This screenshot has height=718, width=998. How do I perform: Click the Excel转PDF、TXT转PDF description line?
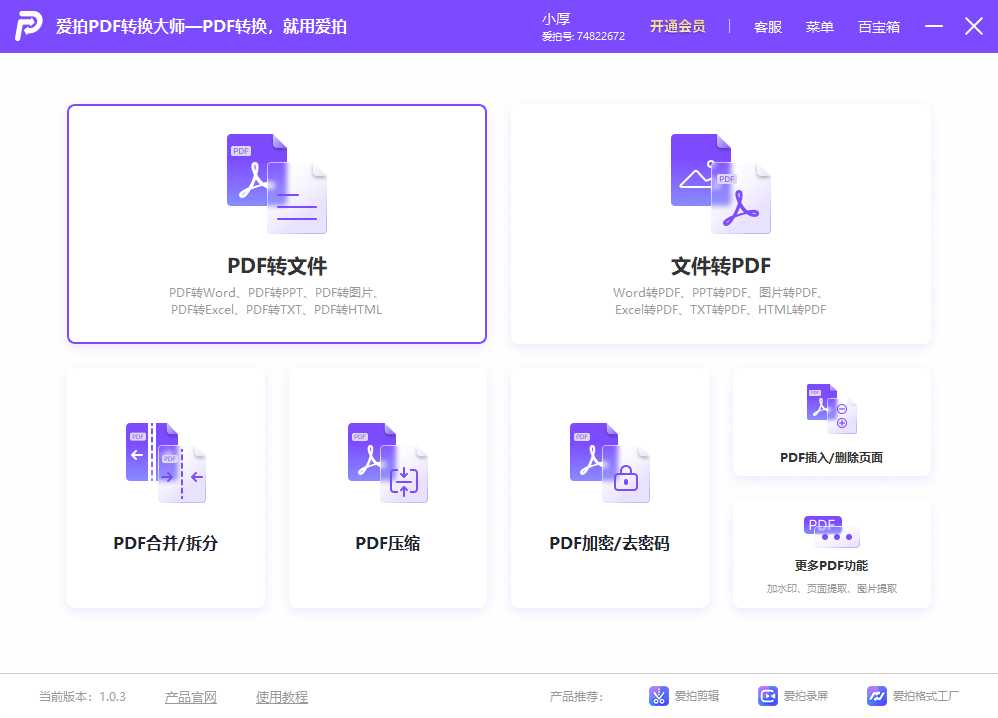click(720, 310)
